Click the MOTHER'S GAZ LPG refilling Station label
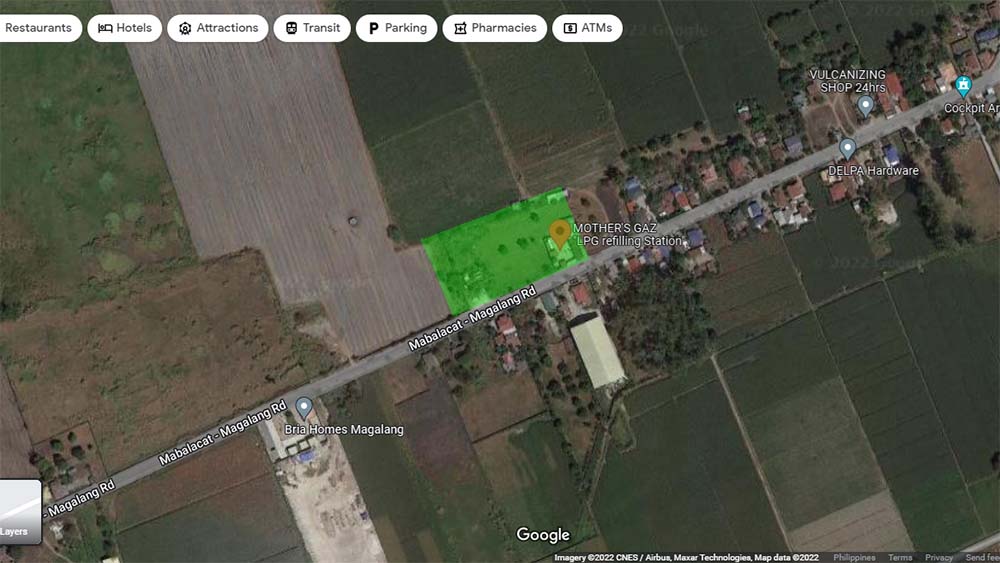The image size is (1000, 563). tap(628, 234)
